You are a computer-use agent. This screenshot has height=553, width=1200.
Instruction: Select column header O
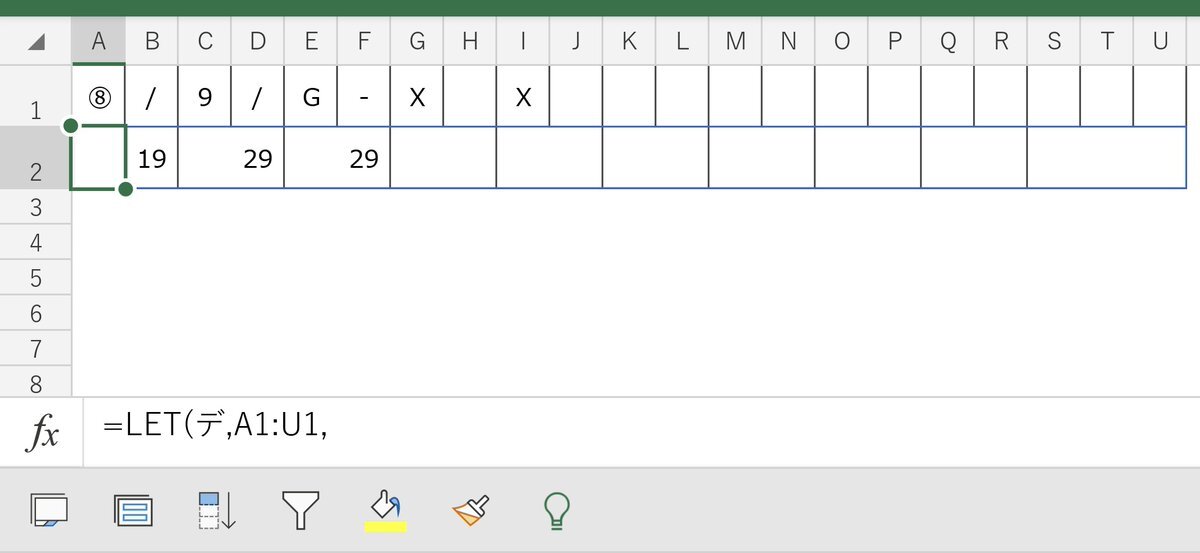841,42
